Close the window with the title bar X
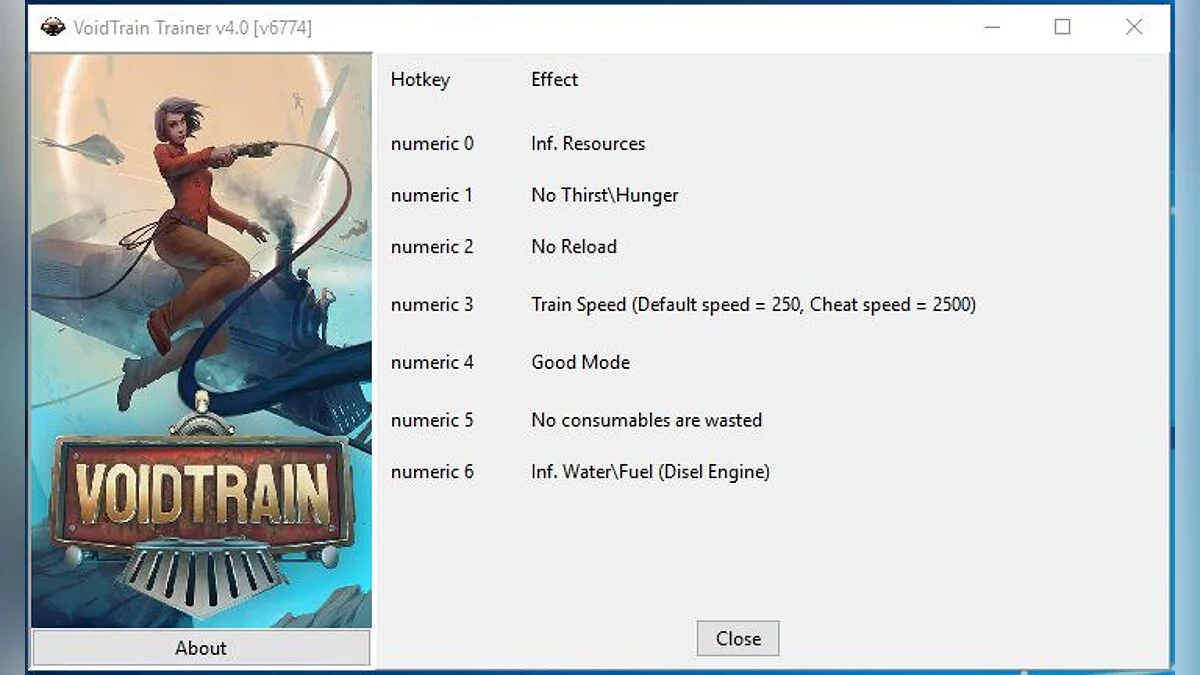Screen dimensions: 1200x675 pyautogui.click(x=1133, y=28)
